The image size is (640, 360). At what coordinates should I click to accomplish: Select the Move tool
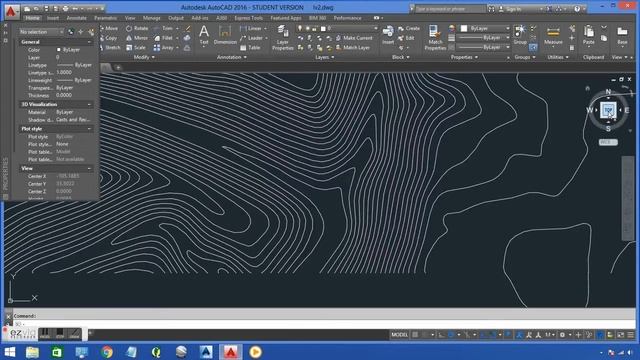(109, 28)
